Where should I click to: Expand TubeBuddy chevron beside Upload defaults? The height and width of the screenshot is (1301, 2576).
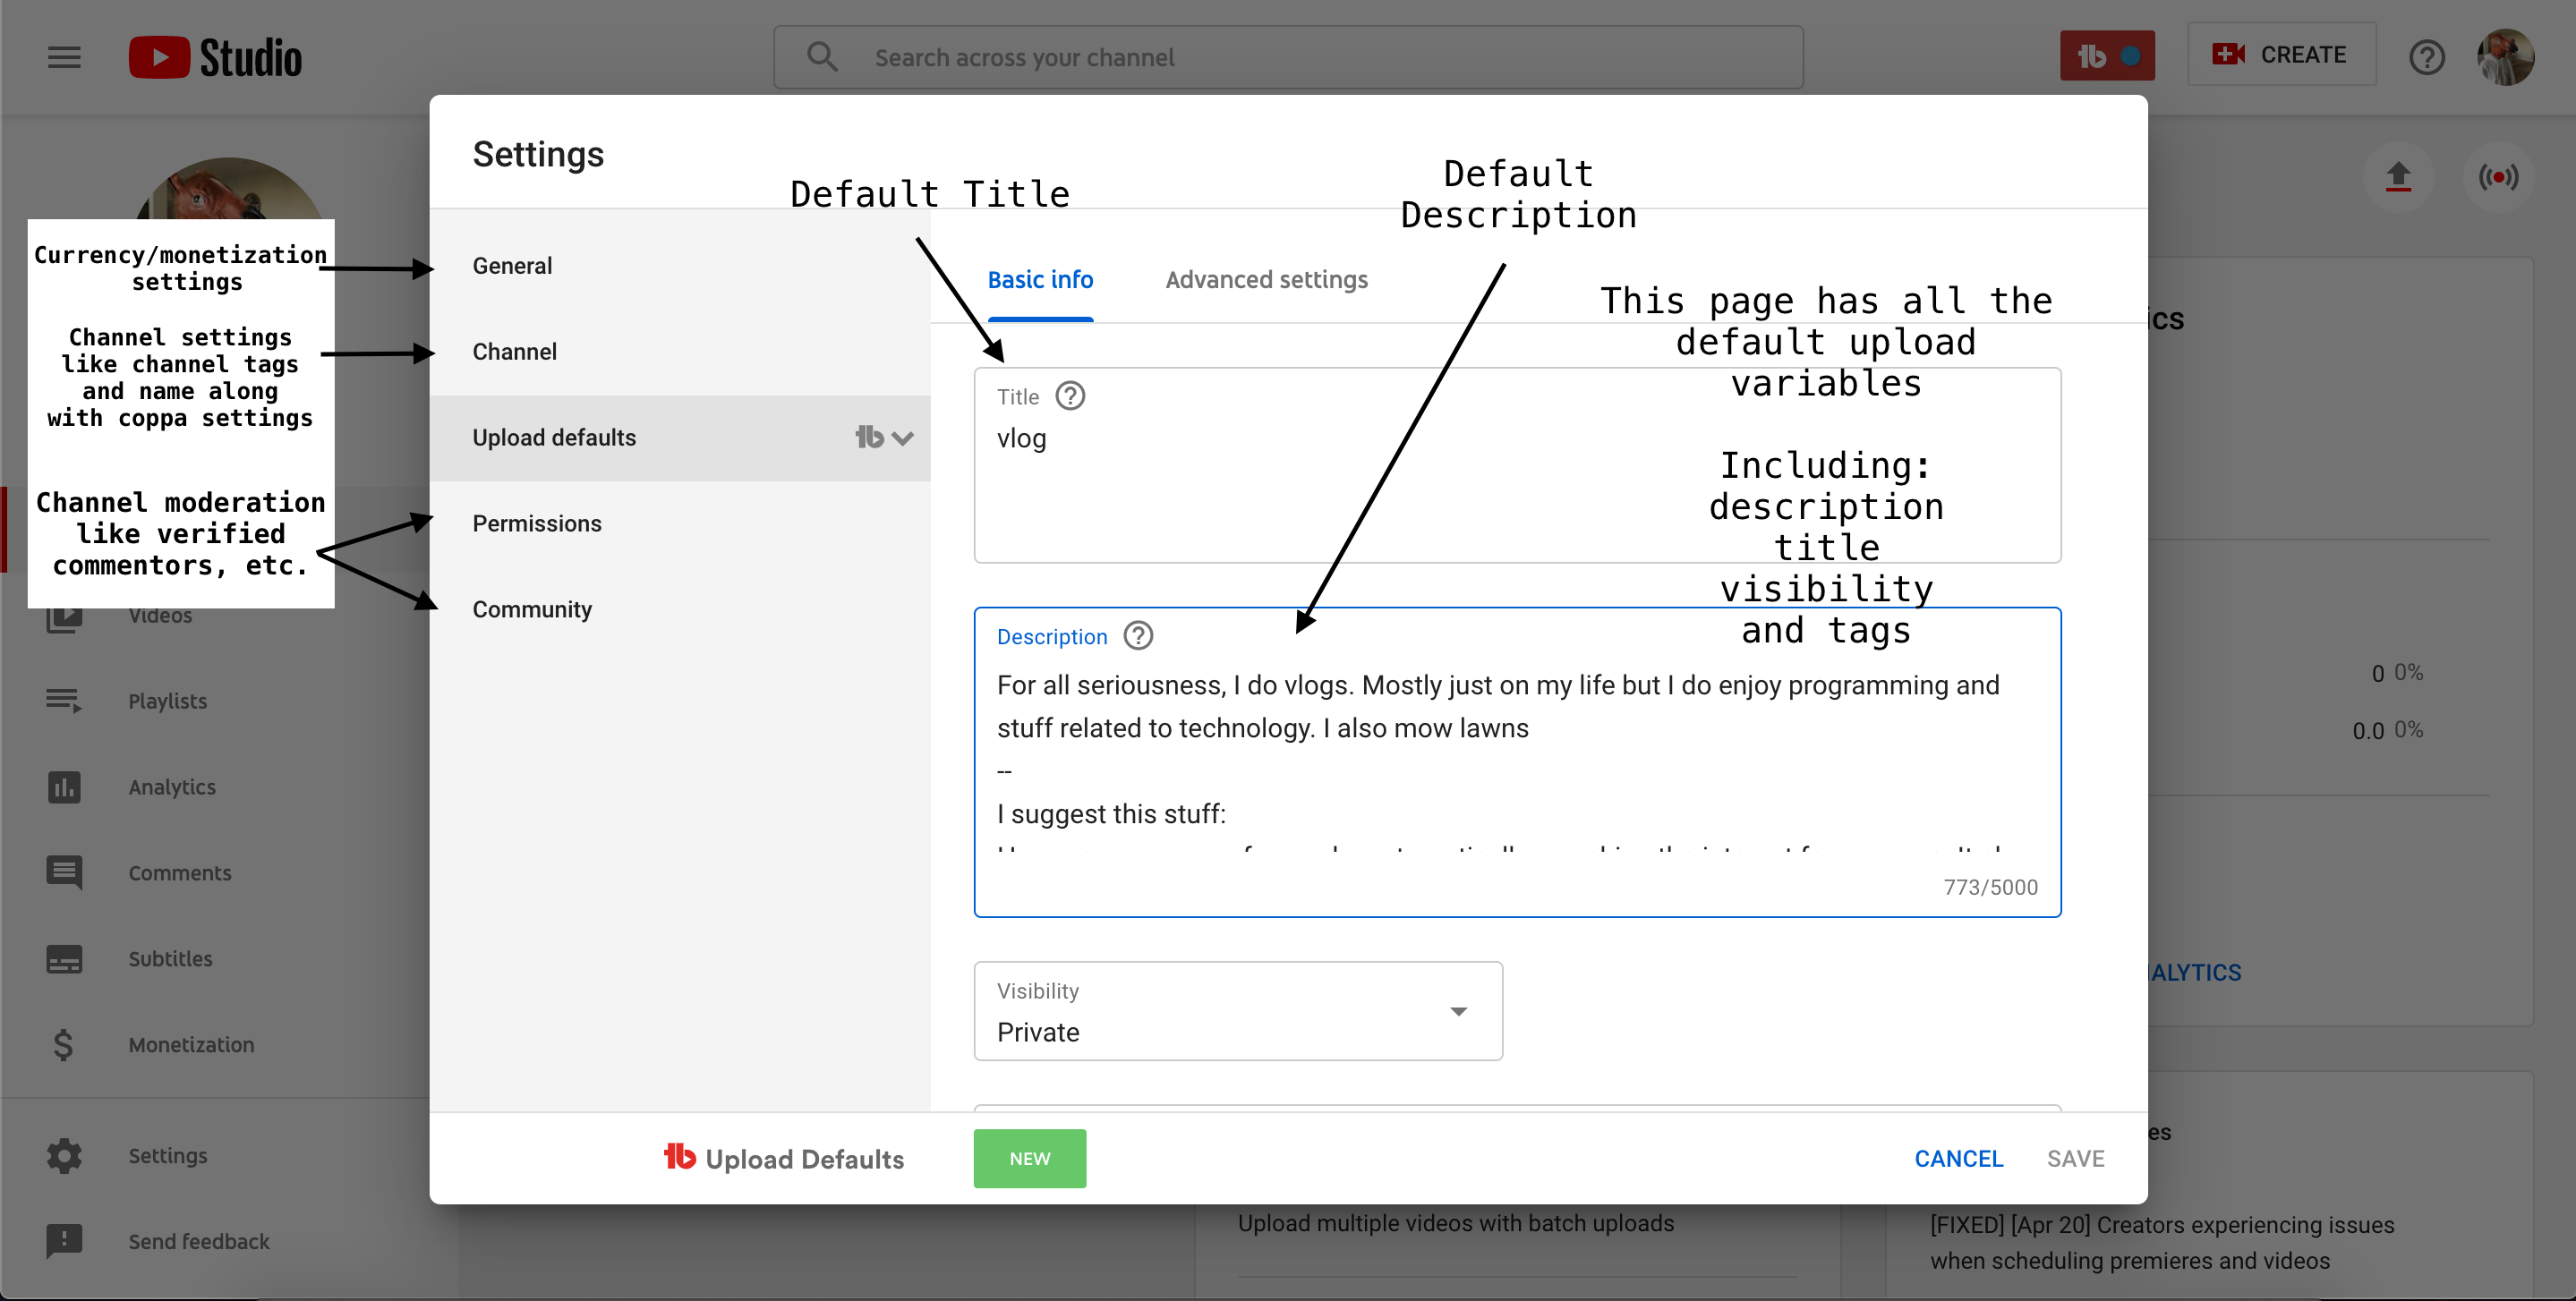pyautogui.click(x=902, y=438)
